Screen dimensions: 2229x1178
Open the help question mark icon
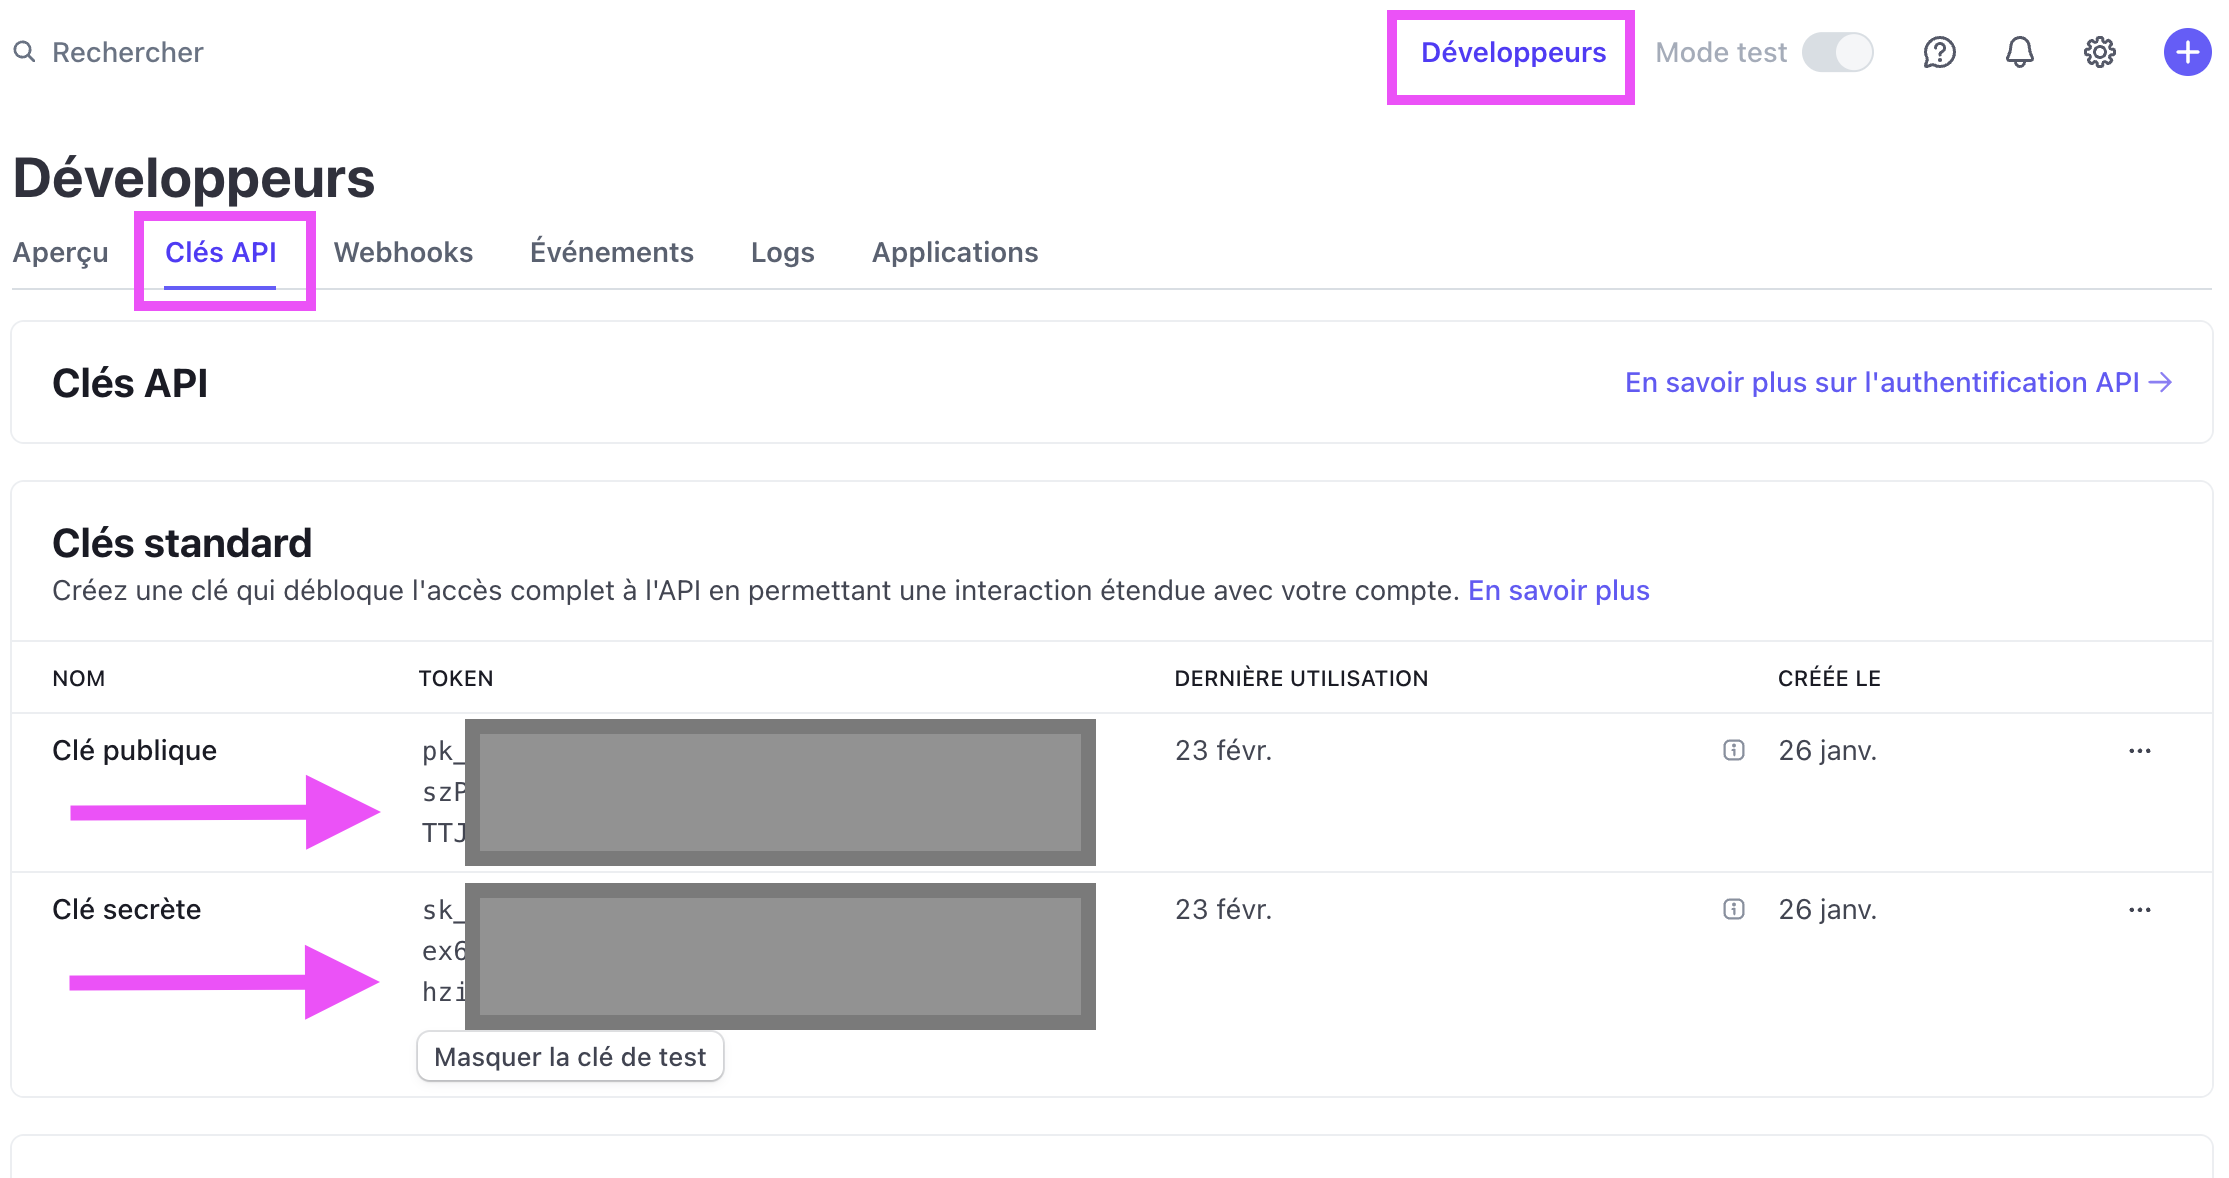click(1938, 52)
